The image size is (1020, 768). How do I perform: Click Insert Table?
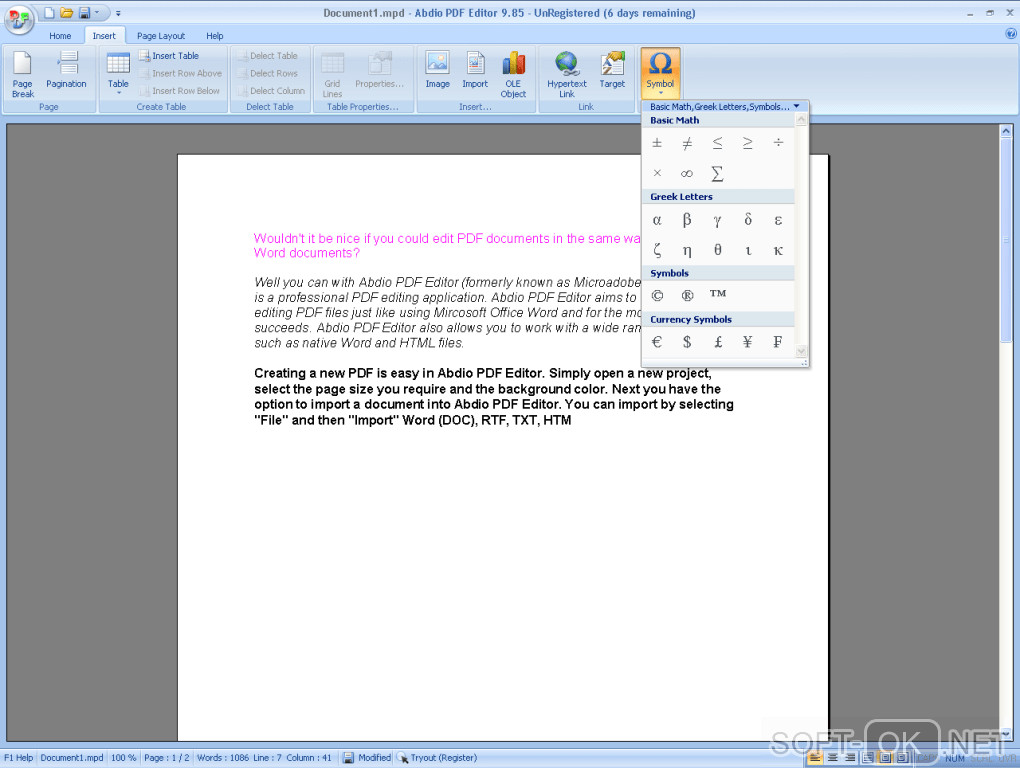tap(169, 56)
